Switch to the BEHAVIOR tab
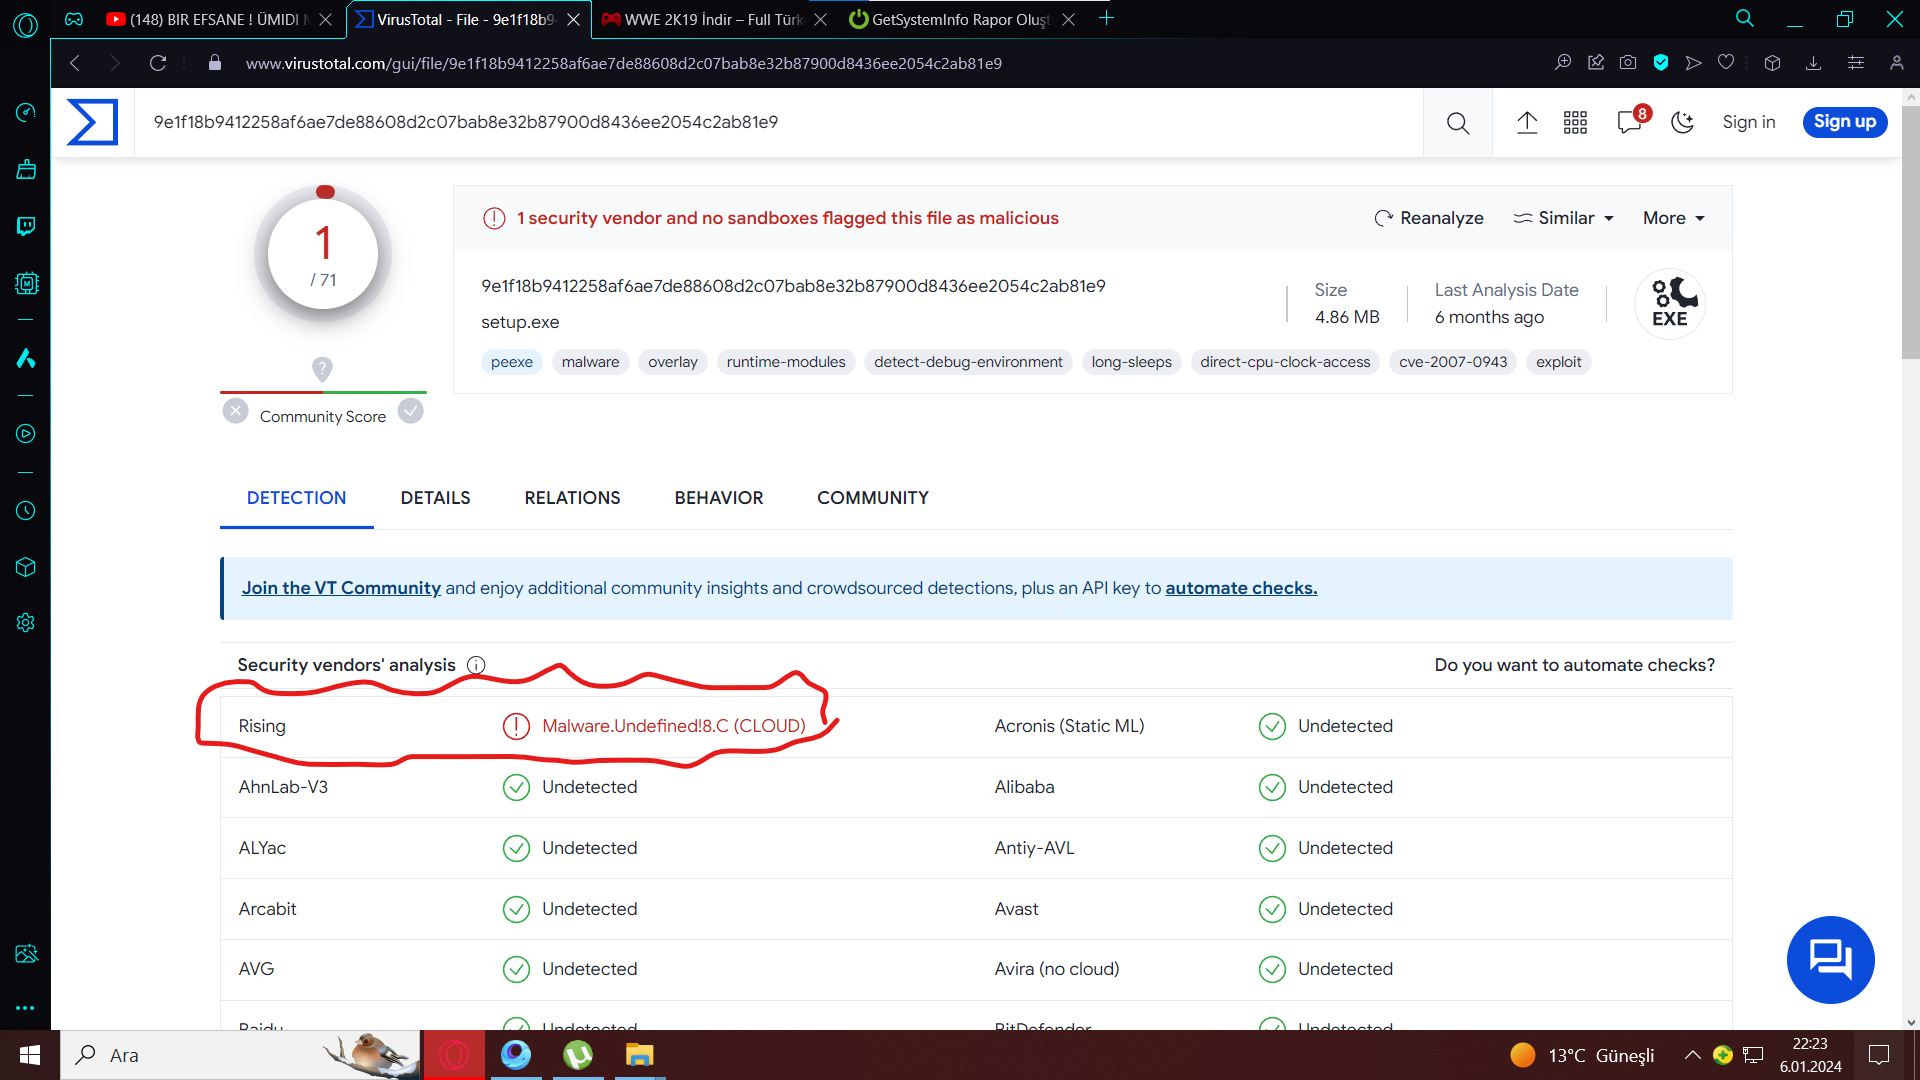Screen dimensions: 1920x1080 pos(718,498)
